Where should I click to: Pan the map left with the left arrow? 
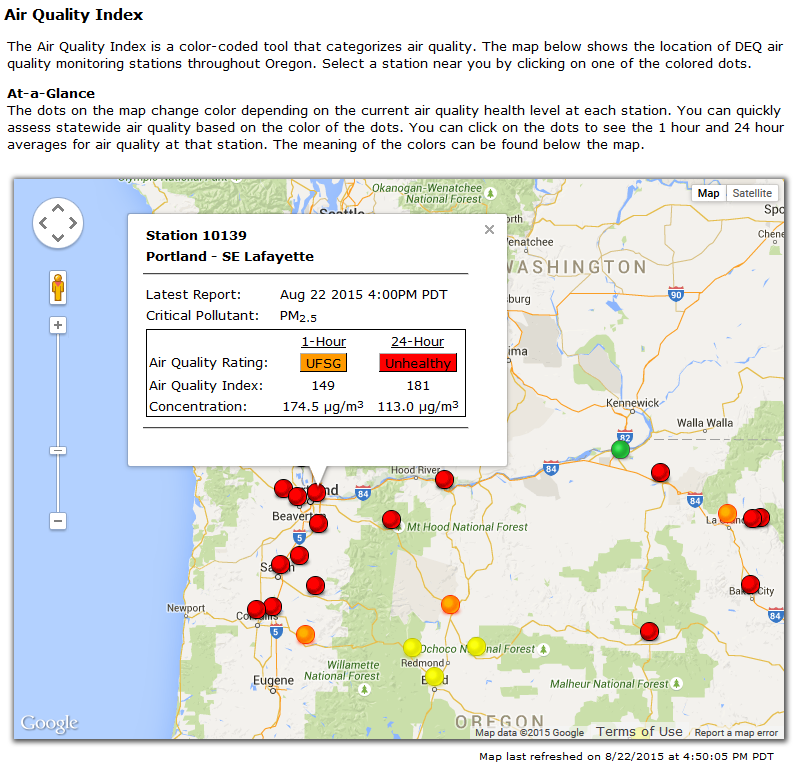pos(44,223)
